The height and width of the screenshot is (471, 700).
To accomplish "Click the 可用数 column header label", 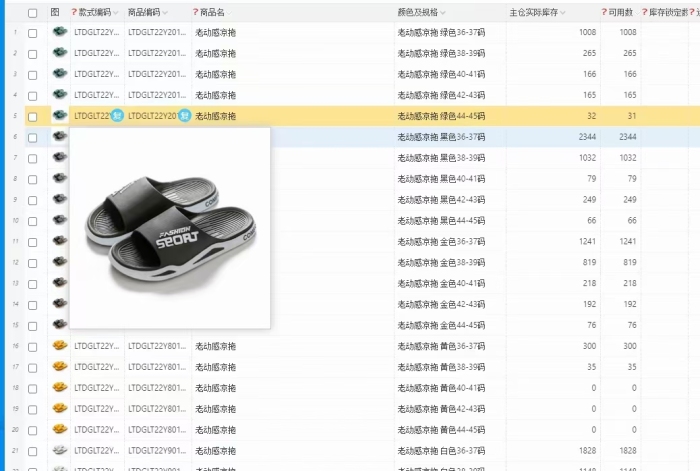I will (621, 13).
